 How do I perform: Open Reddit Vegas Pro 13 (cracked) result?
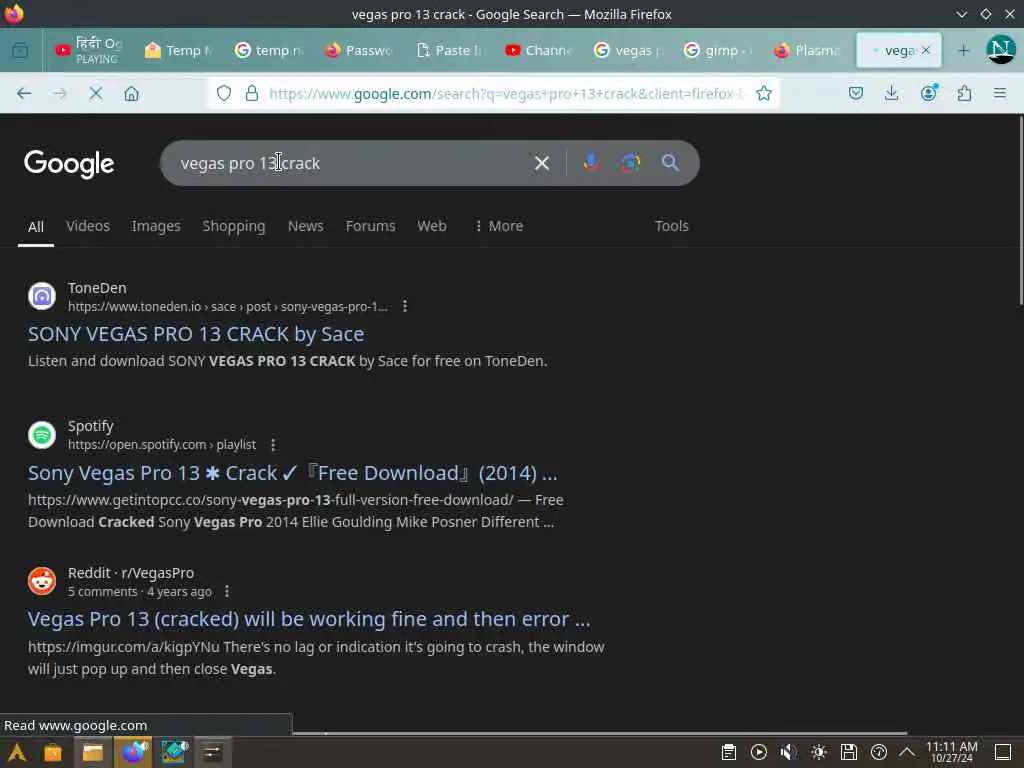tap(309, 619)
